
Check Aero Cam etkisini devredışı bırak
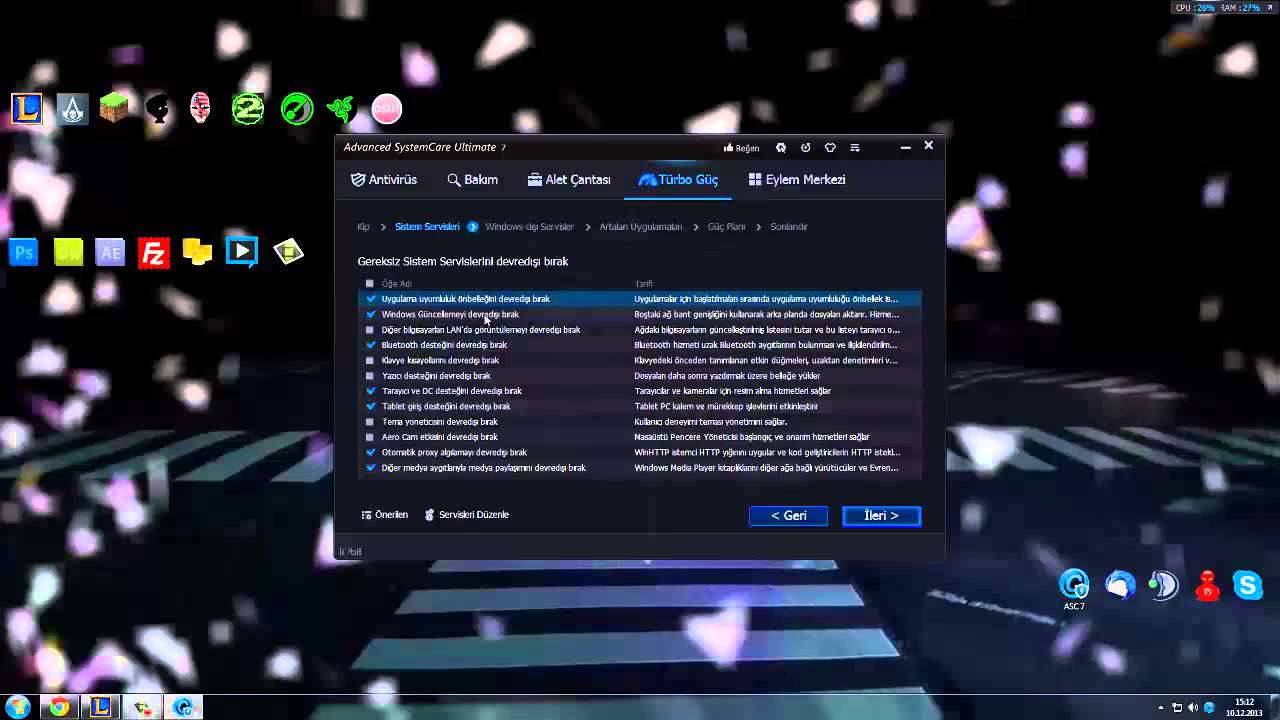[x=371, y=437]
